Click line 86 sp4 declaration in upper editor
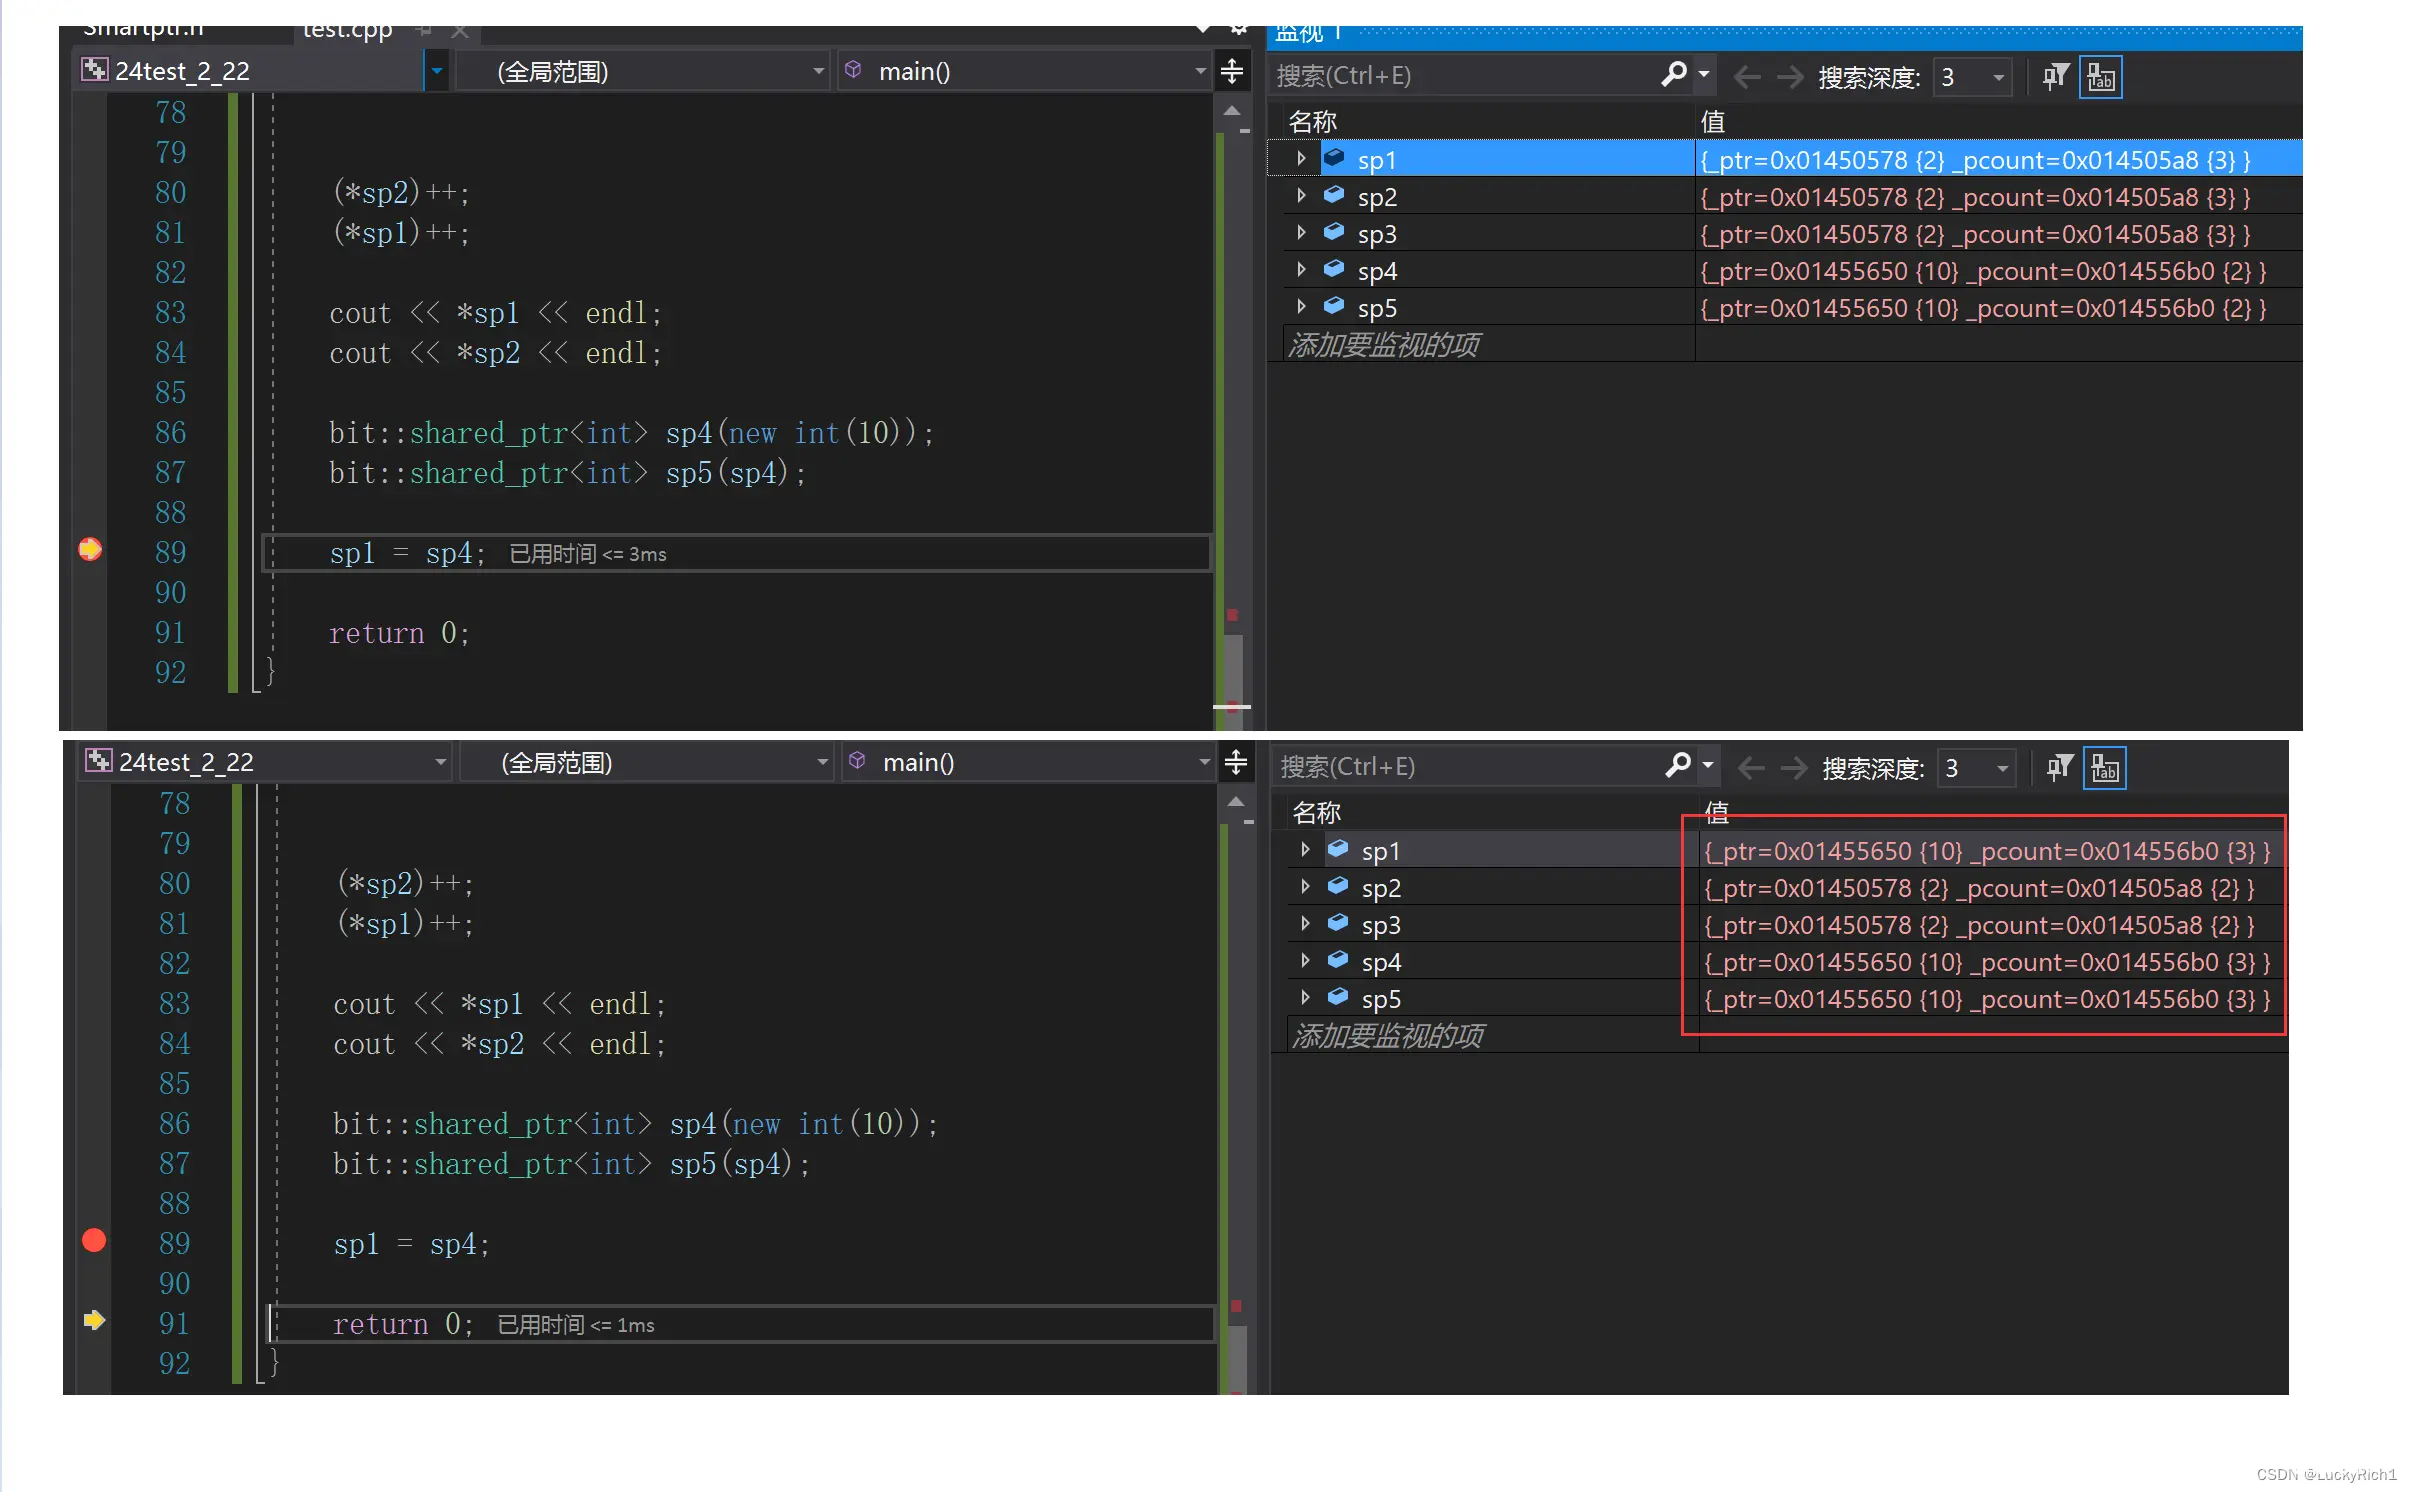The width and height of the screenshot is (2412, 1492). pos(632,433)
